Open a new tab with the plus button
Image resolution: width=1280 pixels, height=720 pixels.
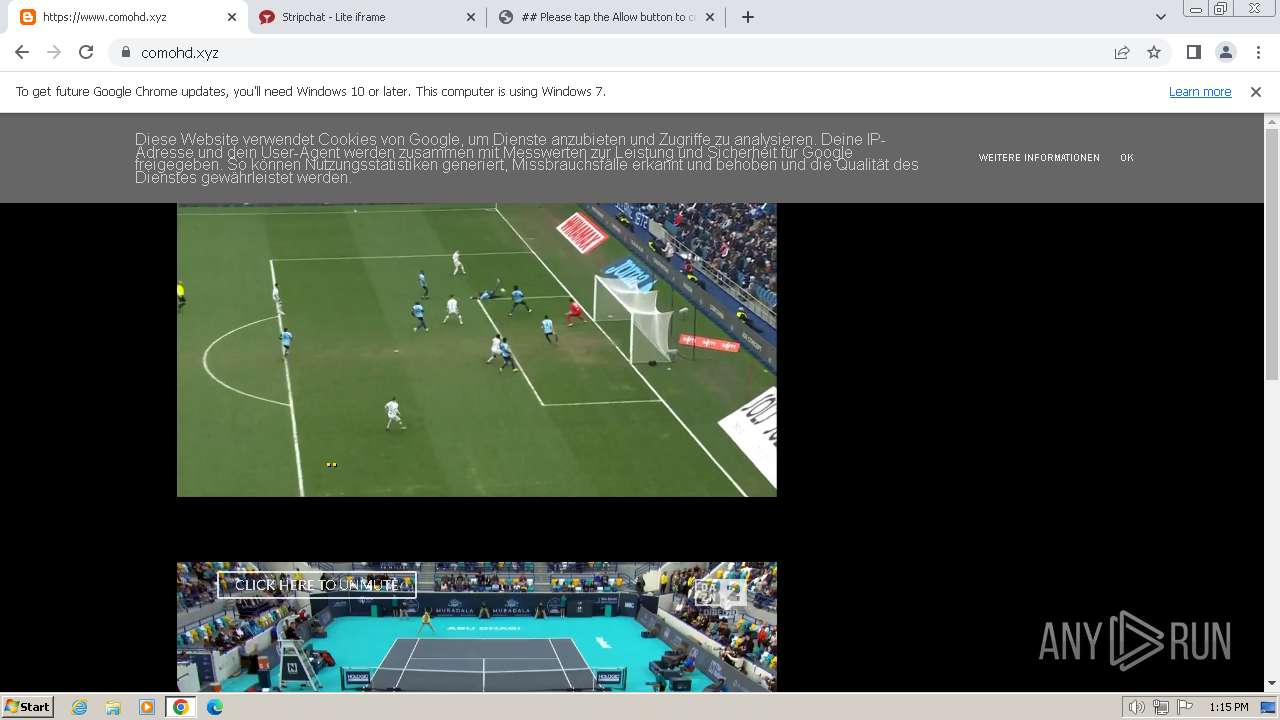click(x=747, y=17)
